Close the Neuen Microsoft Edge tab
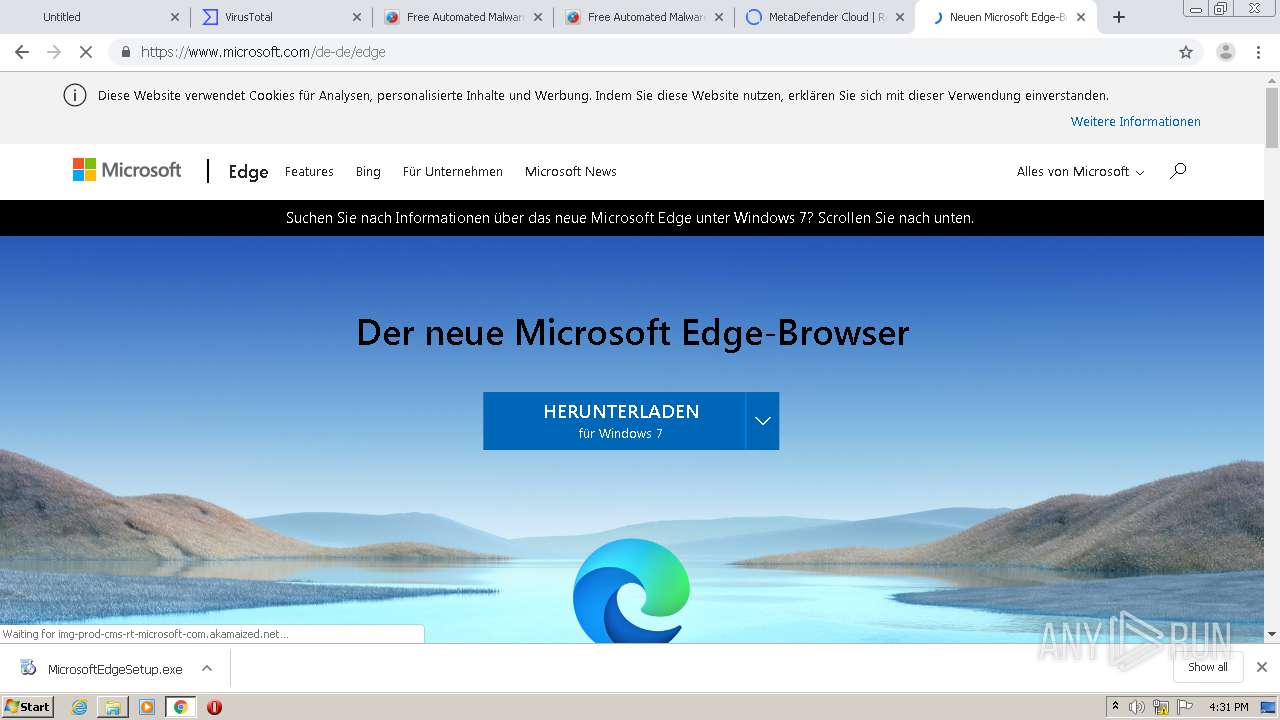Screen dimensions: 1280x720 click(x=1081, y=17)
